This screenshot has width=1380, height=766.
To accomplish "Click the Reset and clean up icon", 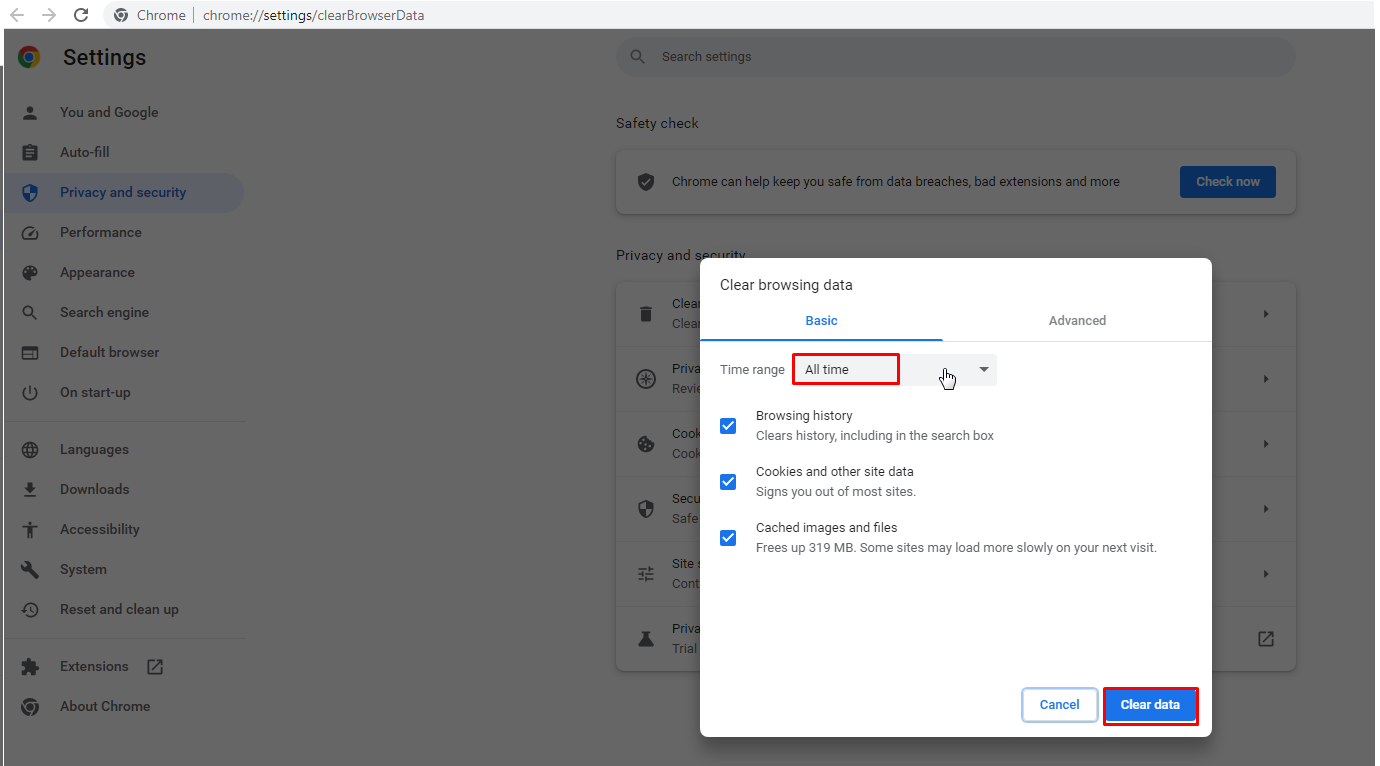I will 30,610.
